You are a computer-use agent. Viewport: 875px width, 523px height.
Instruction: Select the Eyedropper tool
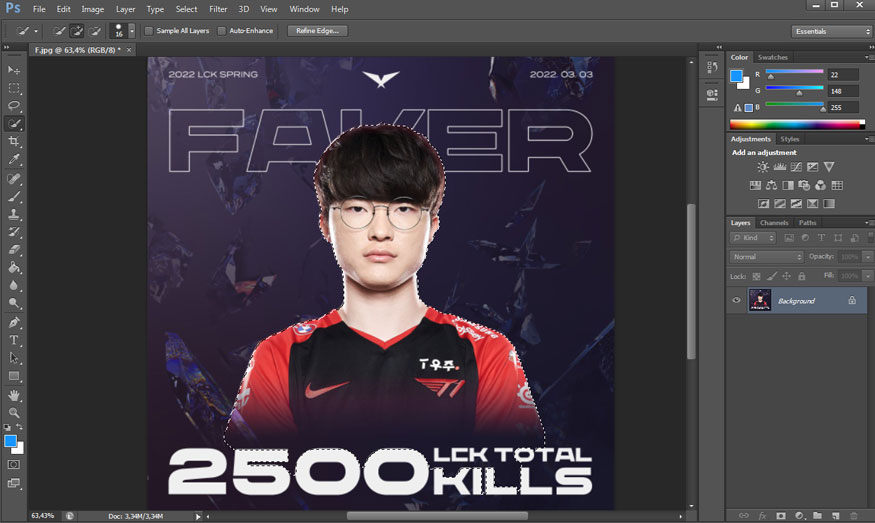[x=14, y=159]
